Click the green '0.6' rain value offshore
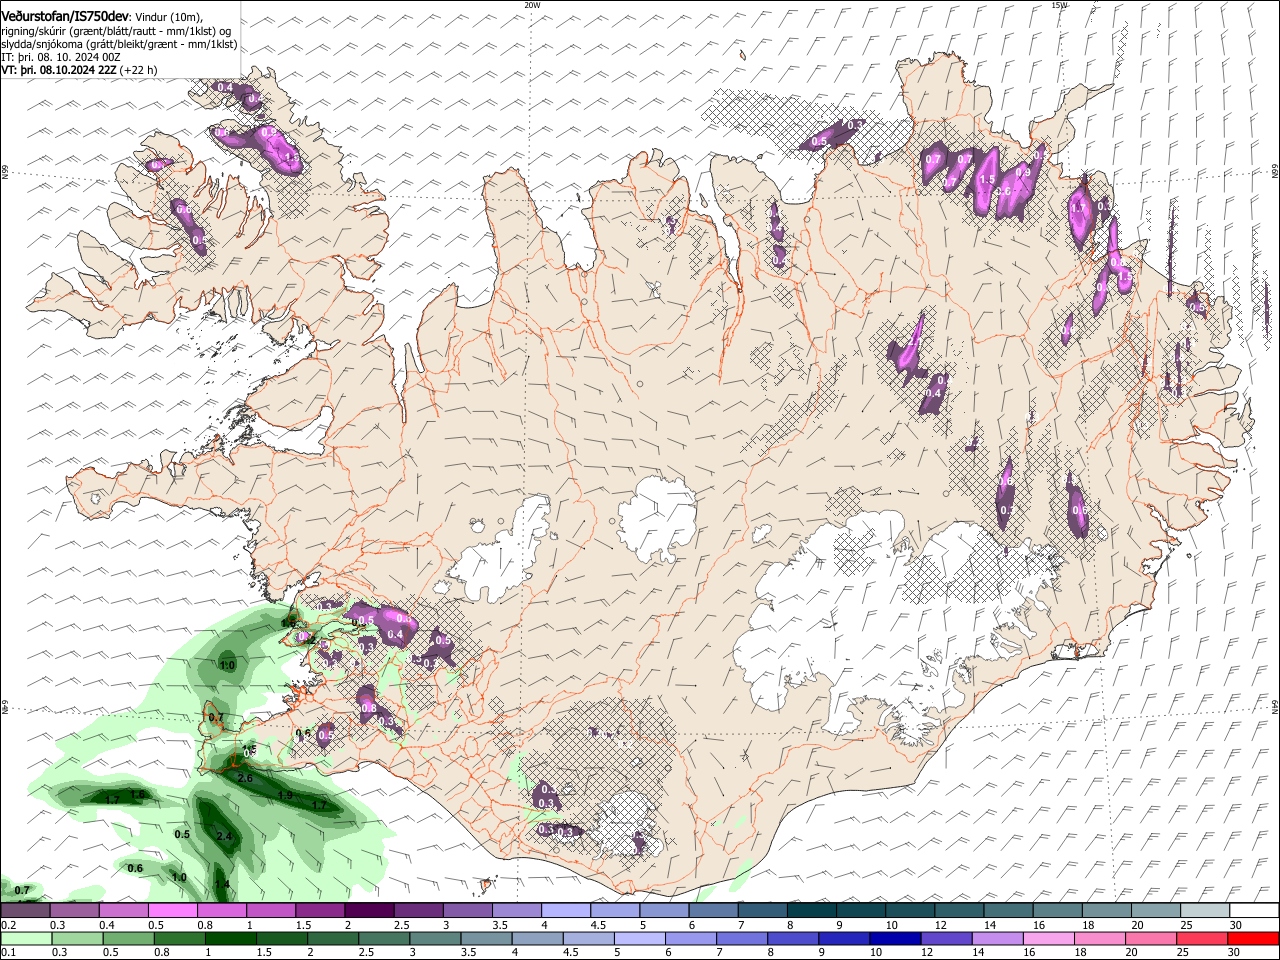The width and height of the screenshot is (1280, 960). coord(135,868)
